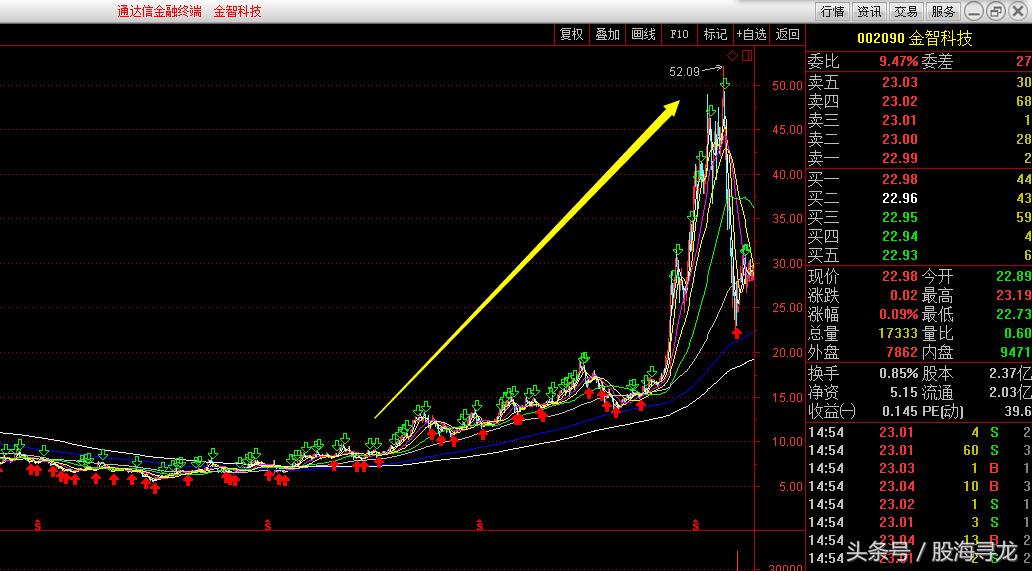
Task: Select the 卖二 row at 23.00
Action: 919,139
